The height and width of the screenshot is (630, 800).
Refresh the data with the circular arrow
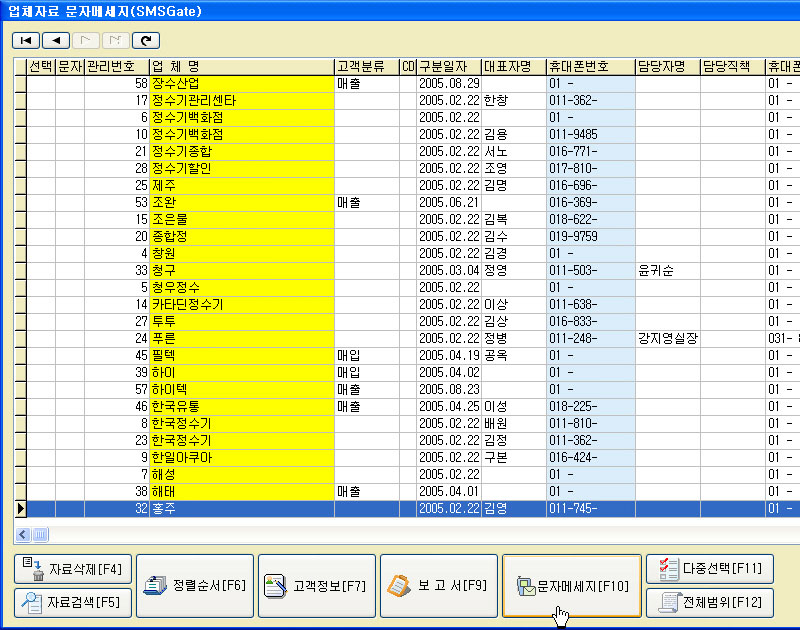pos(146,40)
